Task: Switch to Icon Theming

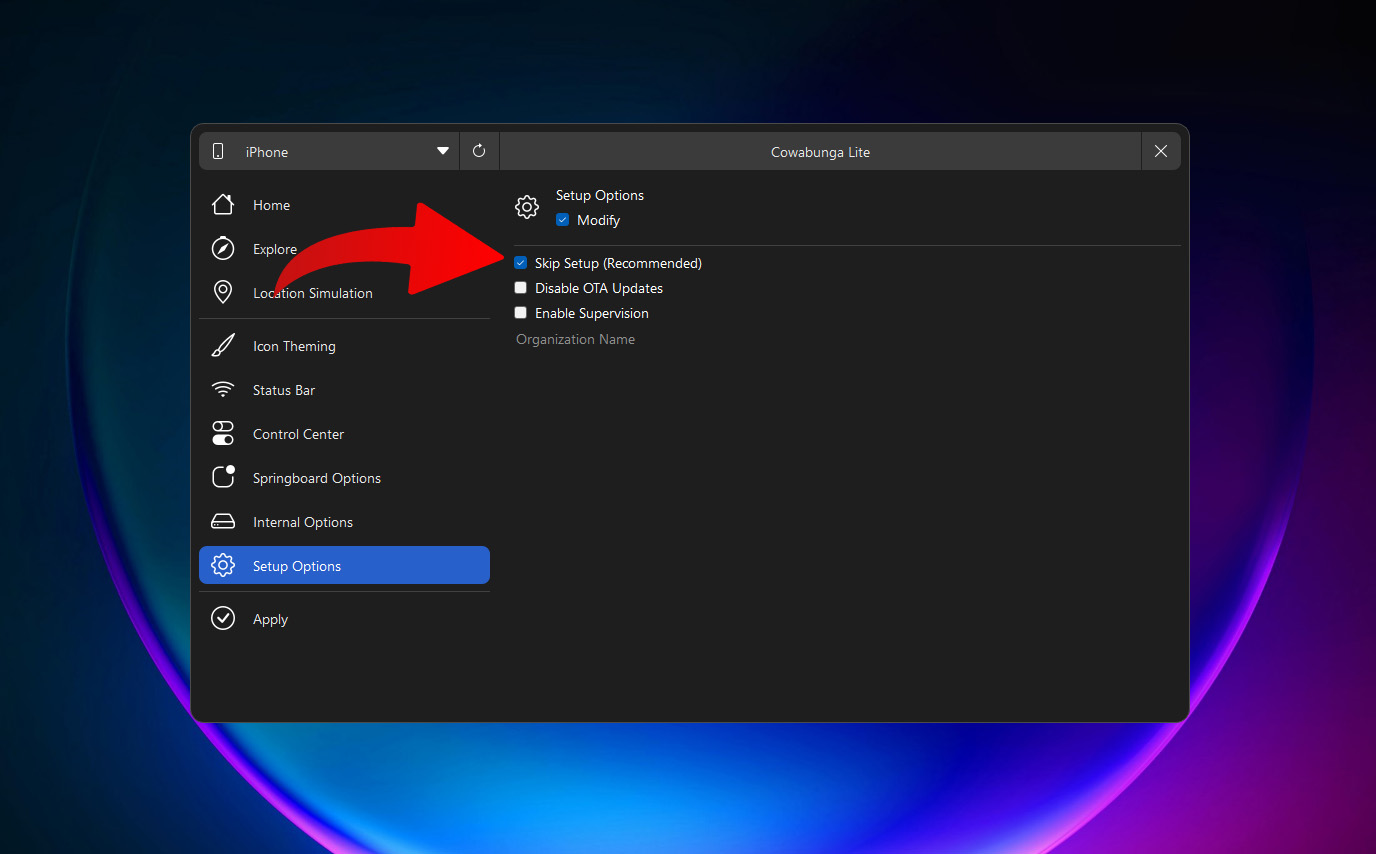Action: [x=344, y=346]
